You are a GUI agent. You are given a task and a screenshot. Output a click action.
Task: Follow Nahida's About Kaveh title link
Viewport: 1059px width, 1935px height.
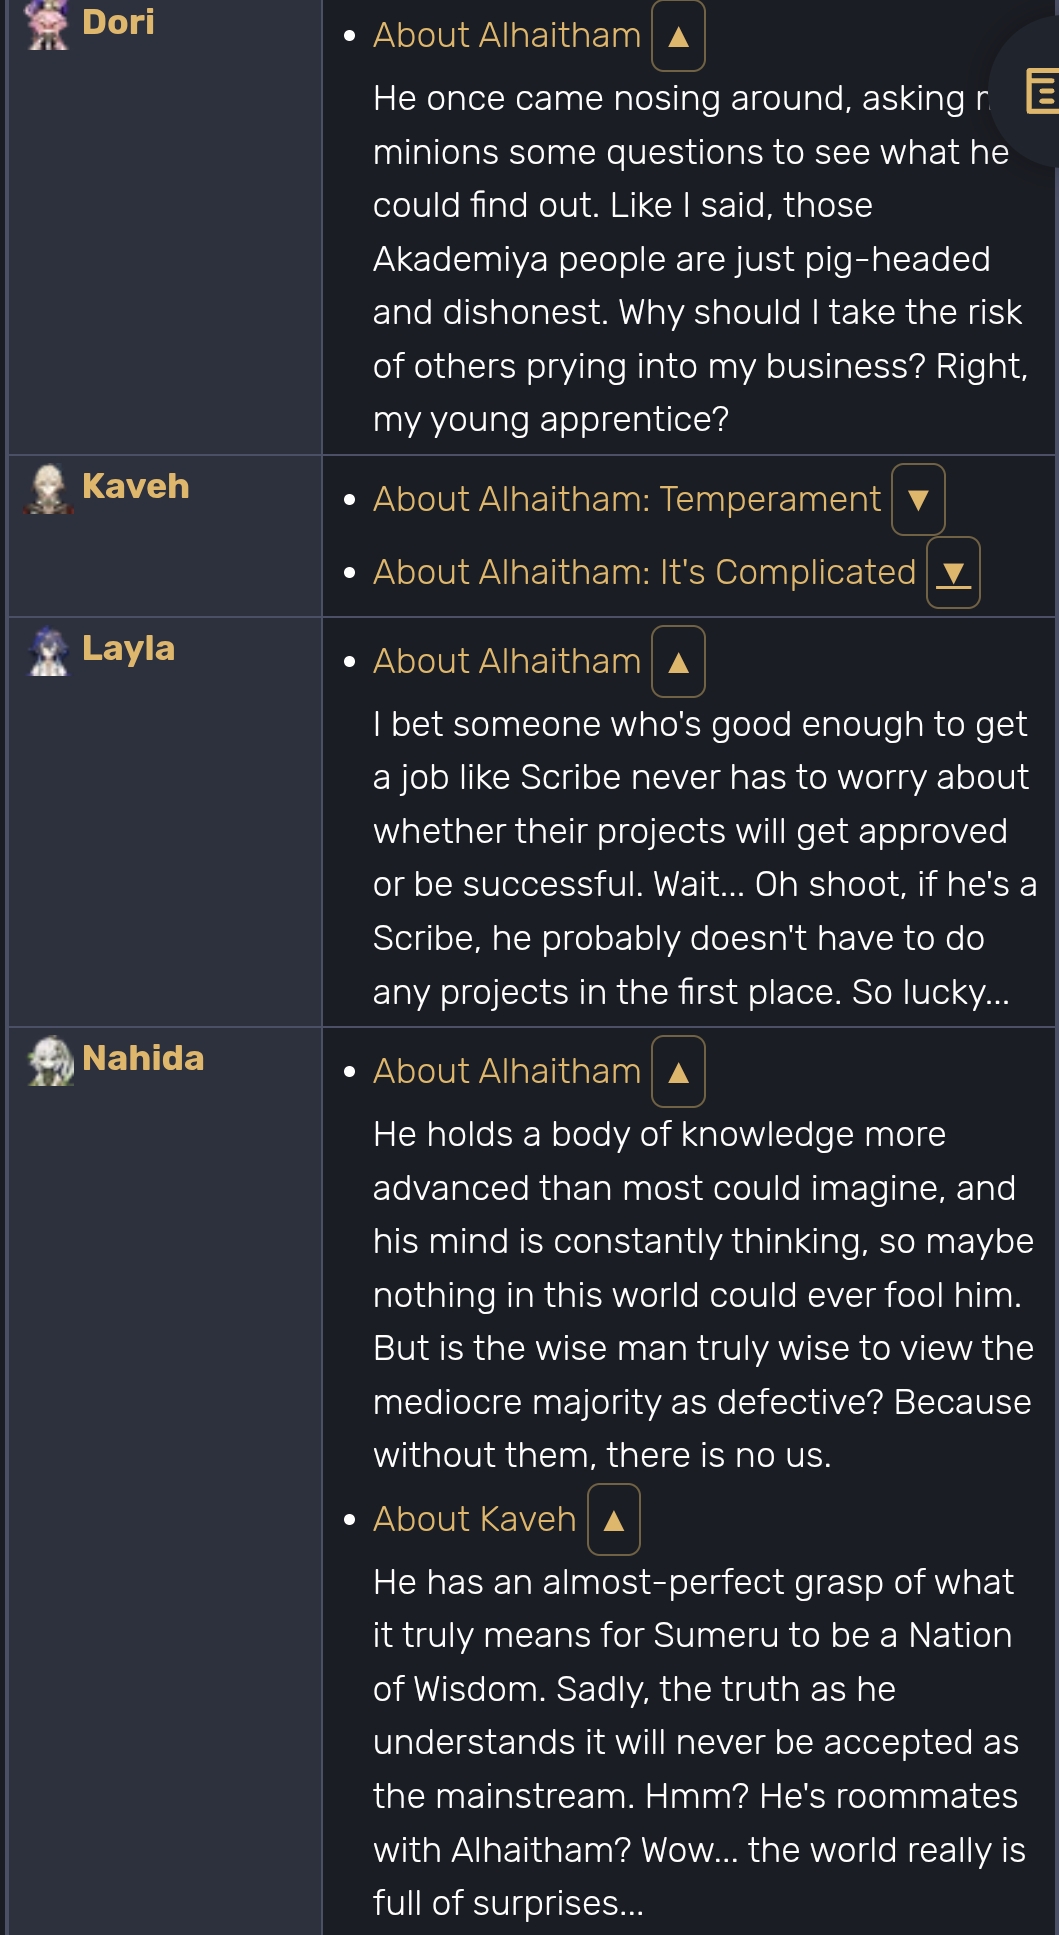click(x=474, y=1519)
